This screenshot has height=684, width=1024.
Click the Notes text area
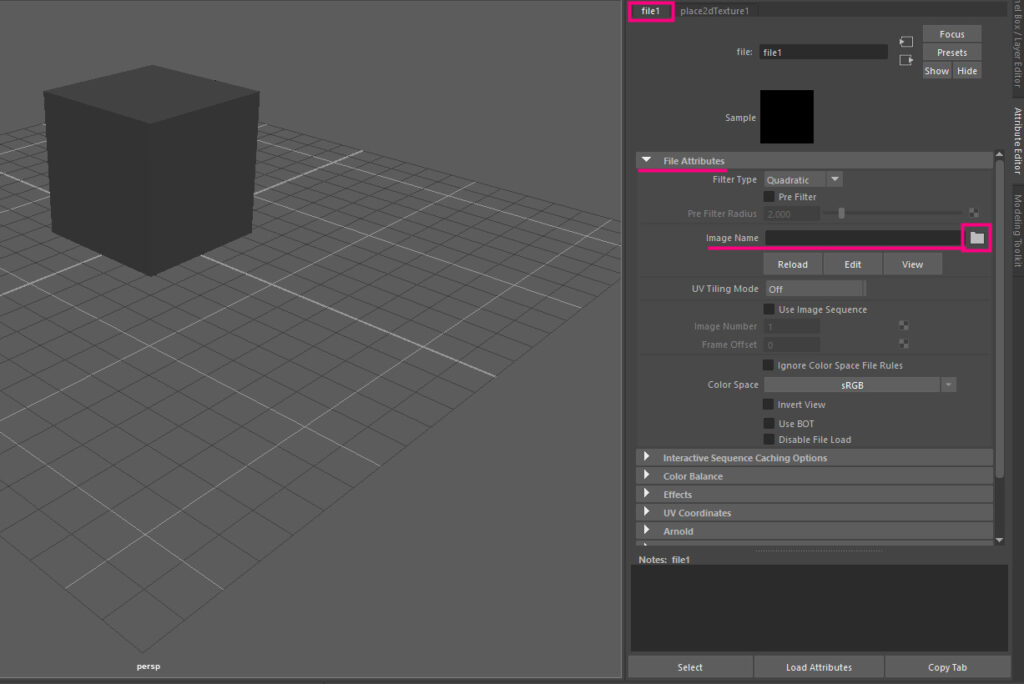(x=819, y=608)
